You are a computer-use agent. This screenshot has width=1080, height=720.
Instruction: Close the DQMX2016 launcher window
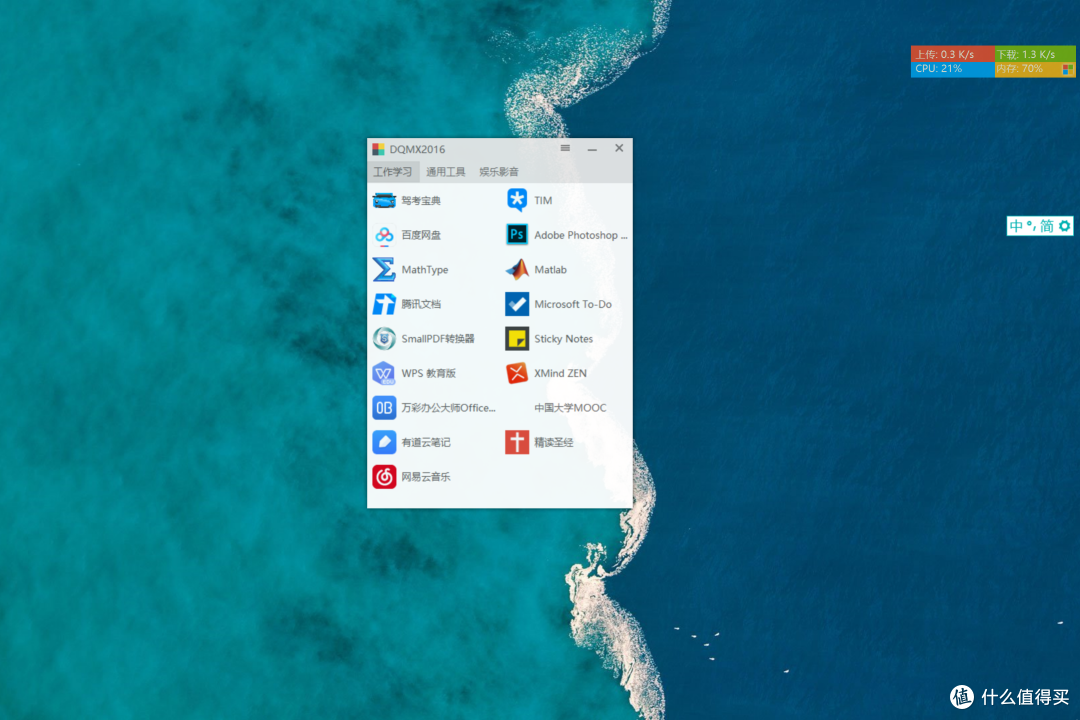pos(619,148)
